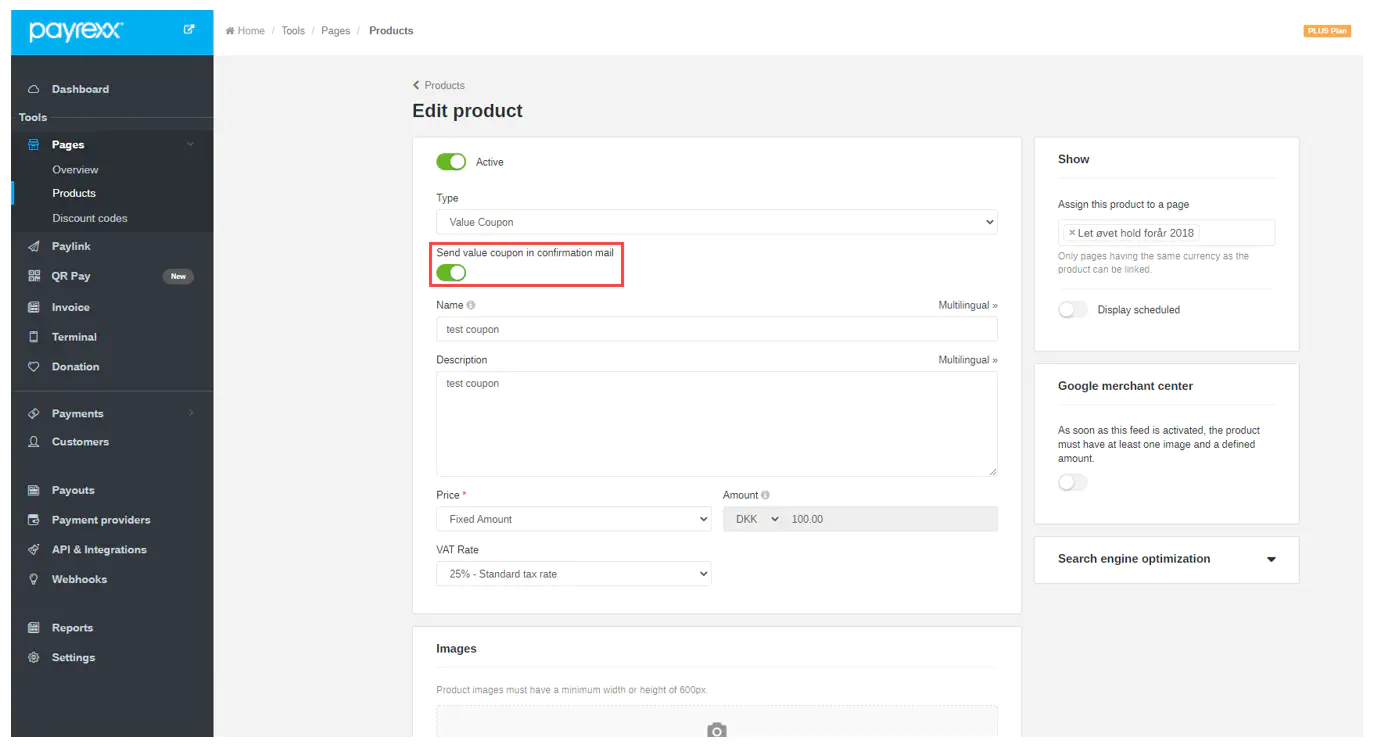Image resolution: width=1373 pixels, height=746 pixels.
Task: Open the Settings menu item in sidebar
Action: (73, 658)
